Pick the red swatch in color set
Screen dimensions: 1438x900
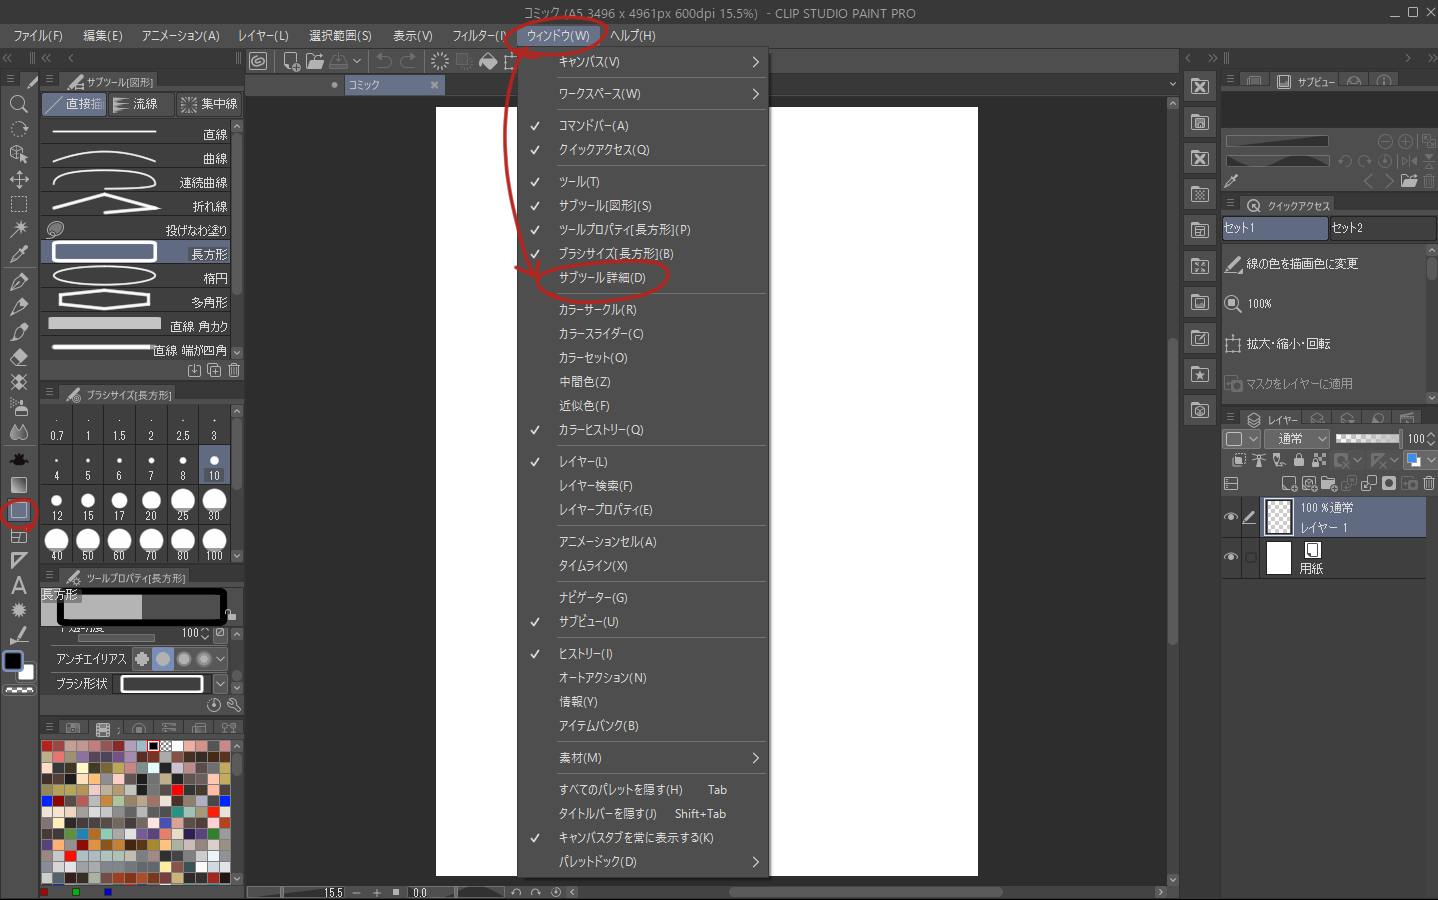click(x=177, y=790)
